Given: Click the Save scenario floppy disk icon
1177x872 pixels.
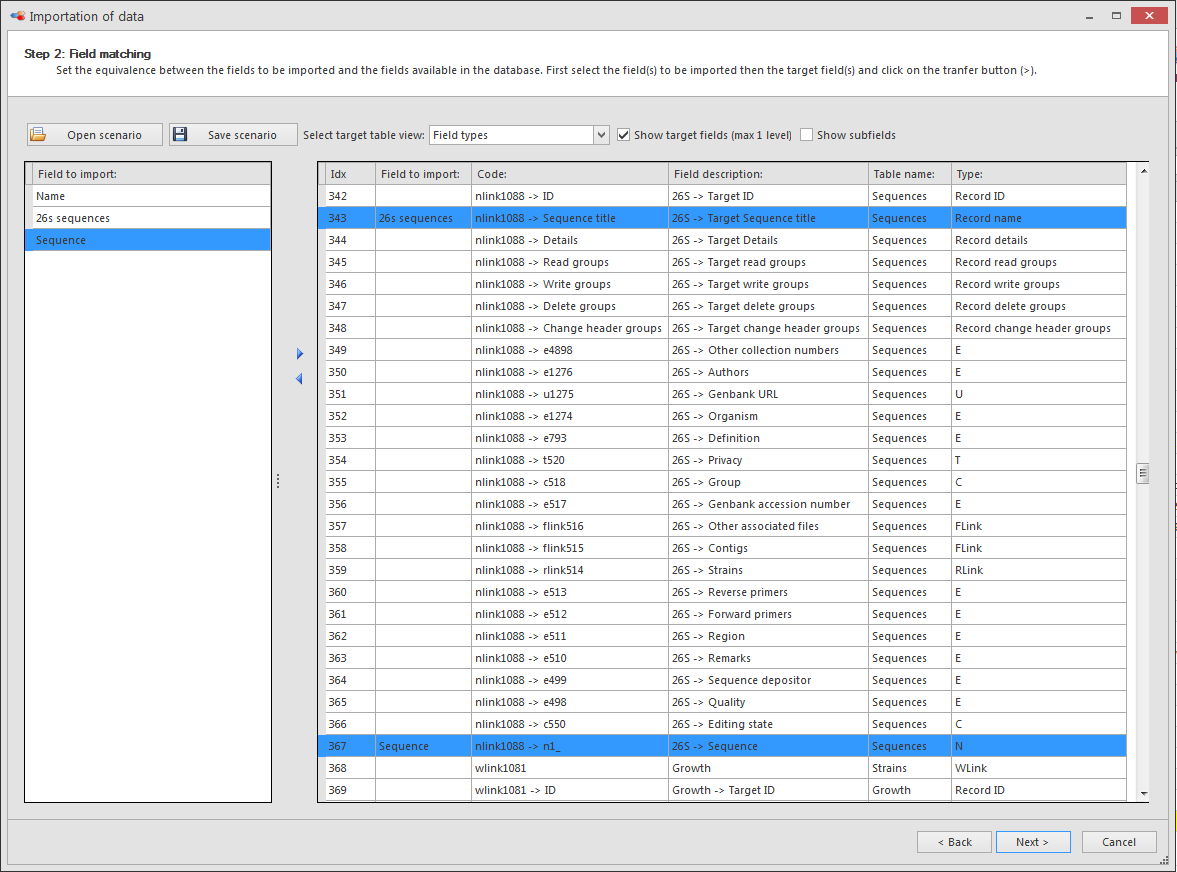Looking at the screenshot, I should 181,135.
